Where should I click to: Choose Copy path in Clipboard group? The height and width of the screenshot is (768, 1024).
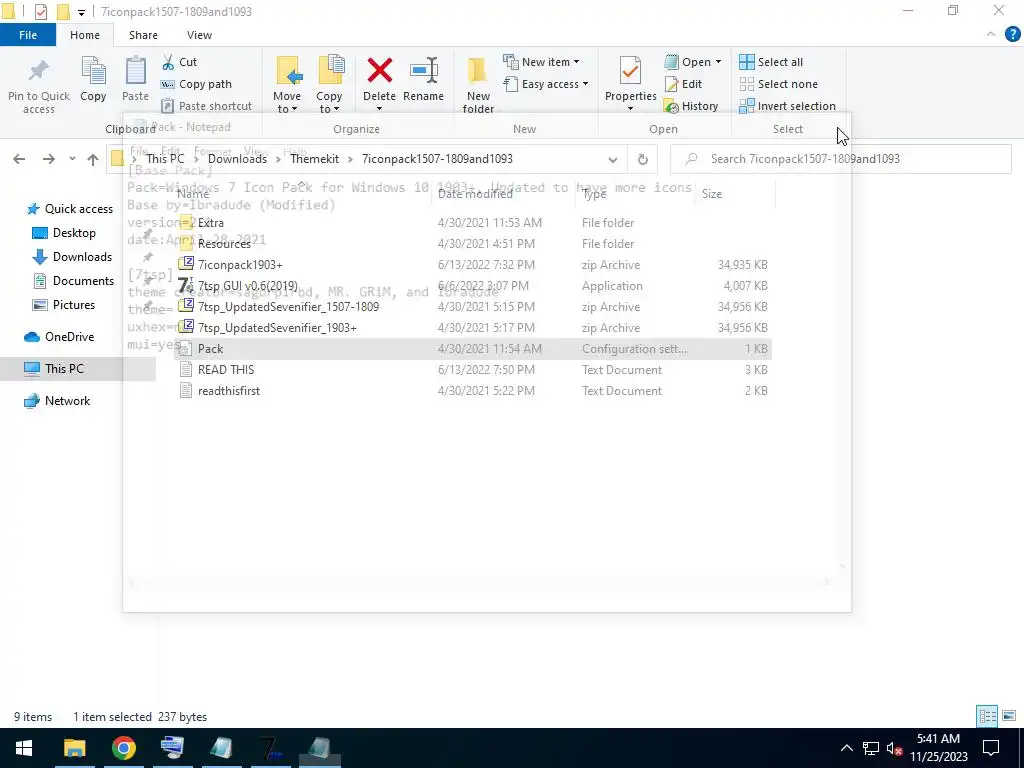[197, 84]
